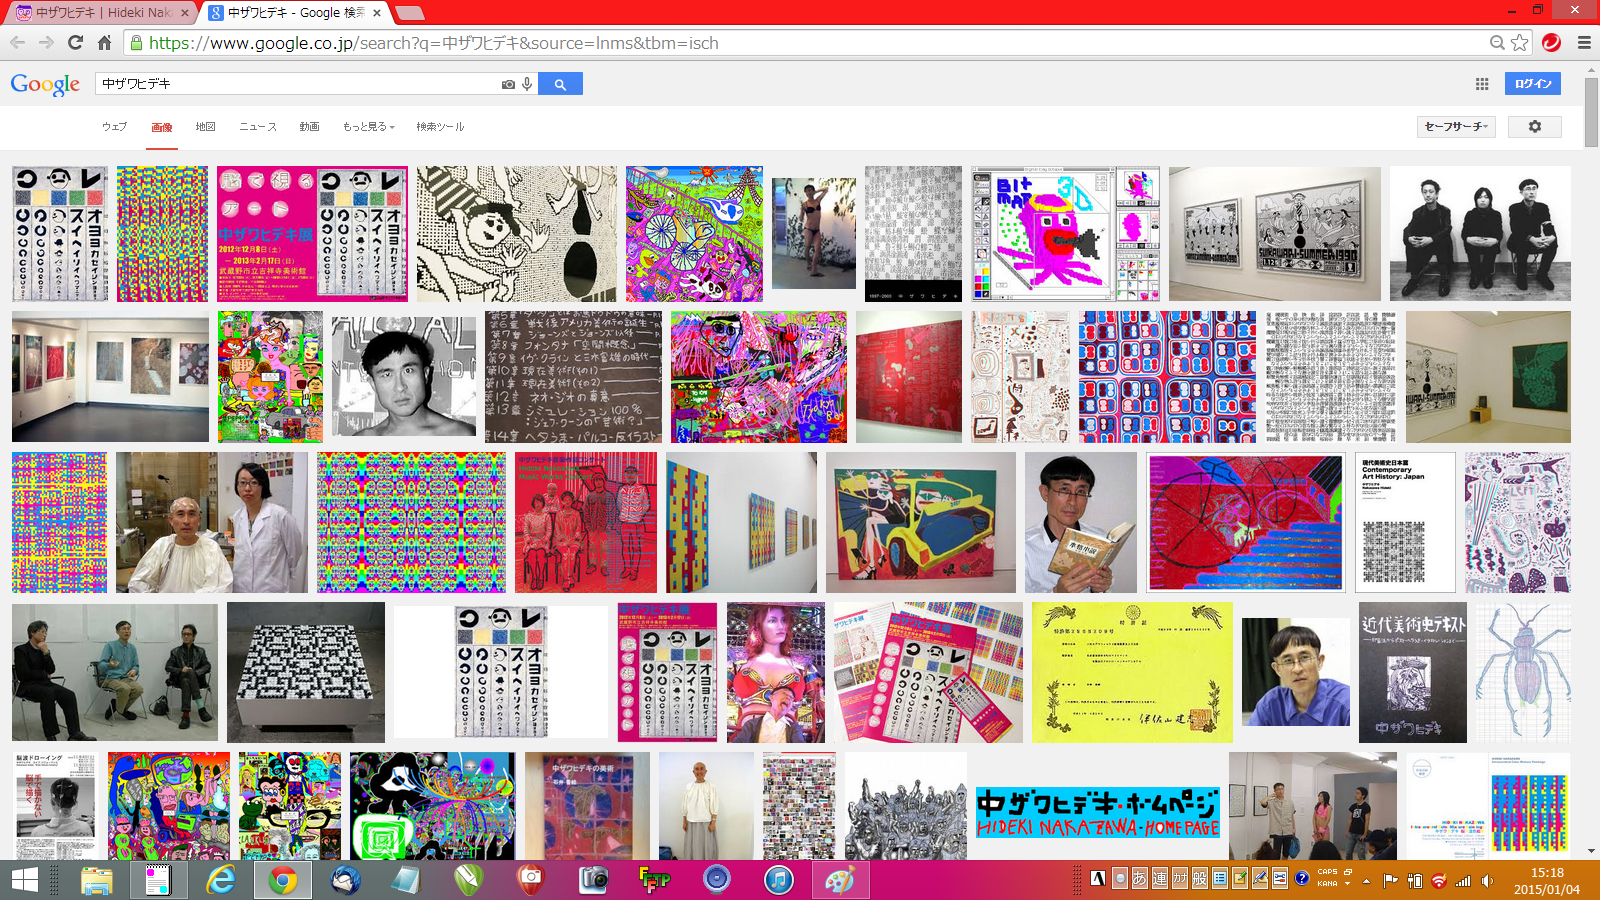The width and height of the screenshot is (1600, 900).
Task: Start voice search with microphone icon
Action: pyautogui.click(x=527, y=84)
